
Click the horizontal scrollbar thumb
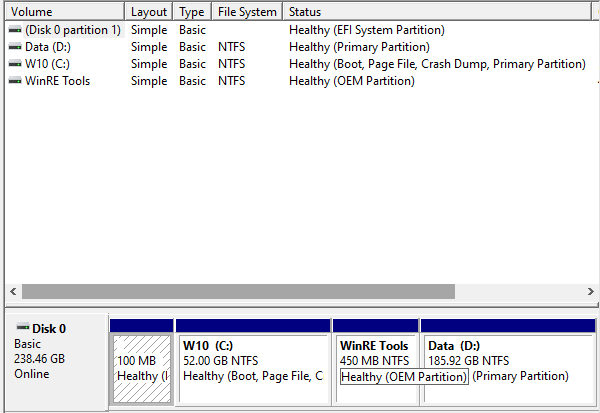point(238,292)
